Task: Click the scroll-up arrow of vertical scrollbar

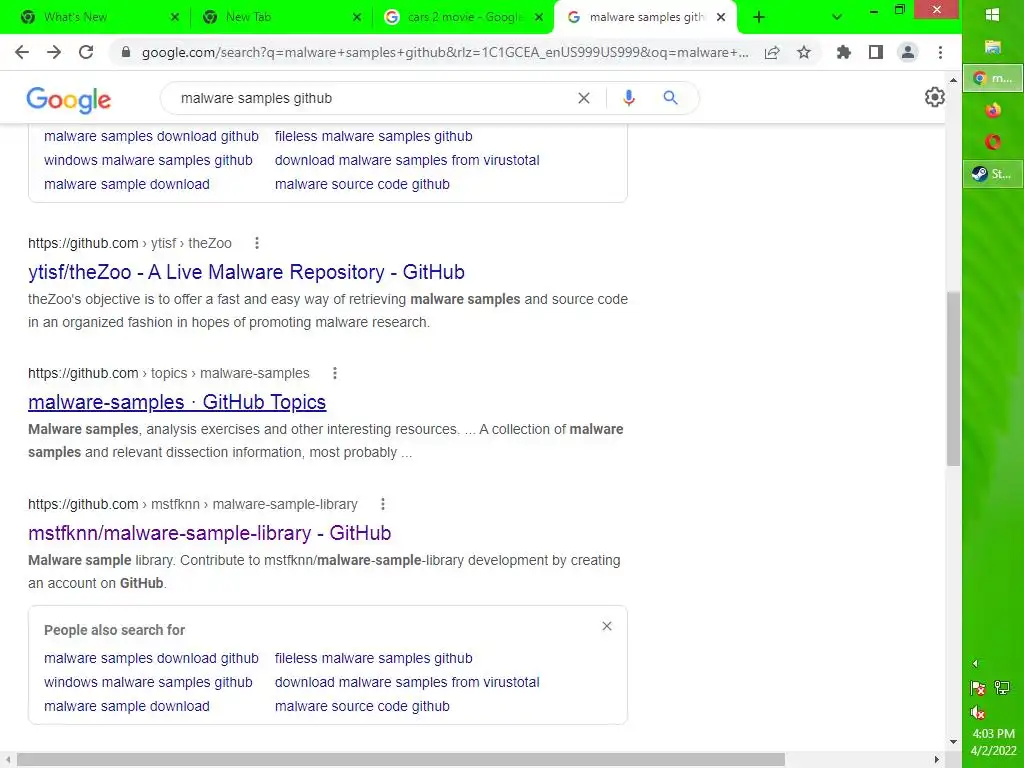Action: [x=953, y=80]
